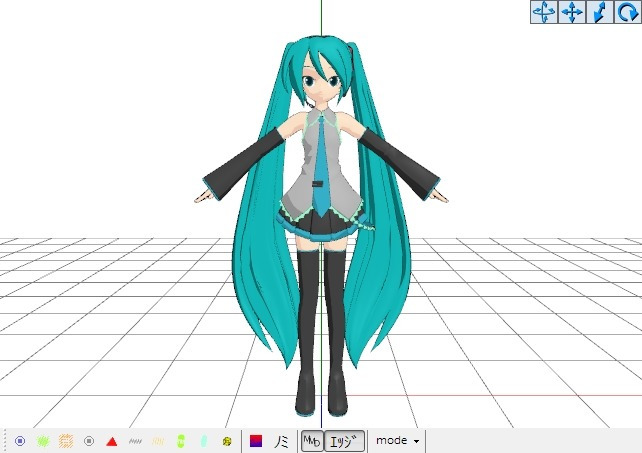The width and height of the screenshot is (642, 453).
Task: Open the red-blue gradient color swatch
Action: 256,441
